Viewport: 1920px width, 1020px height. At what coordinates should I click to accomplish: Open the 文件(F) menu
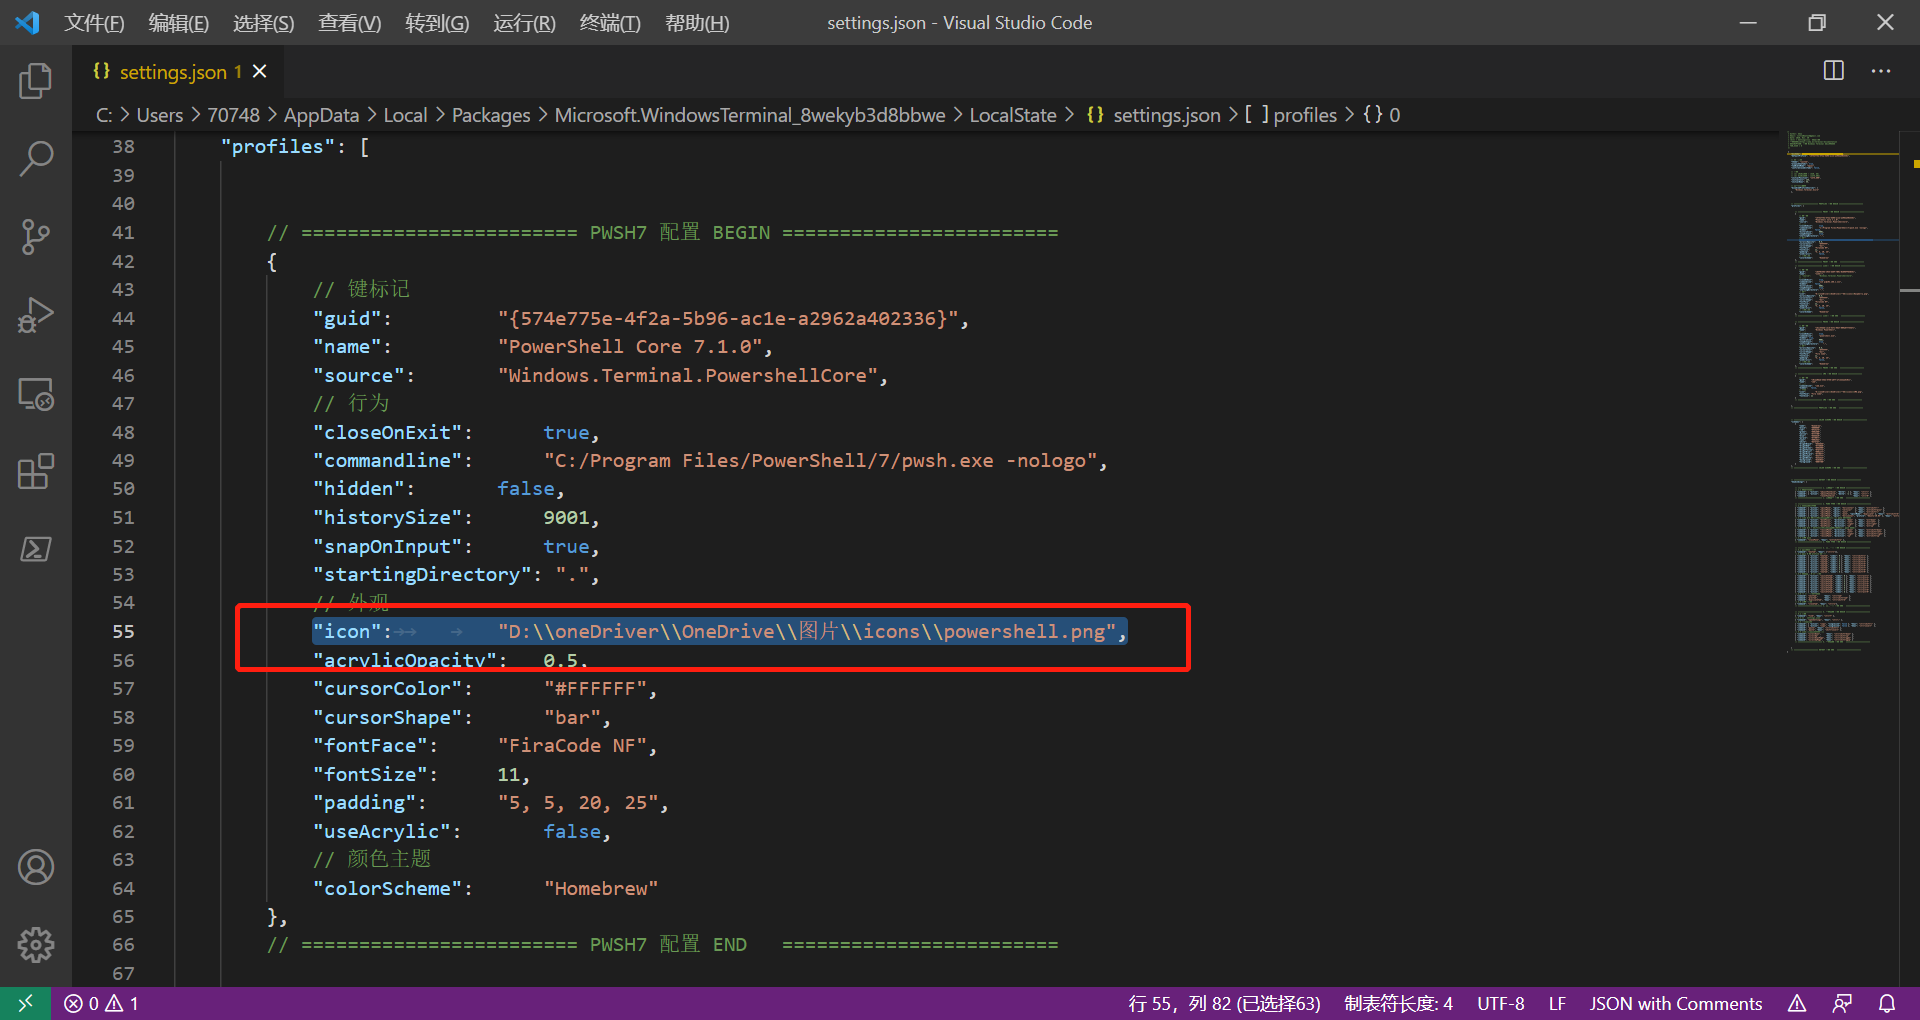point(95,22)
